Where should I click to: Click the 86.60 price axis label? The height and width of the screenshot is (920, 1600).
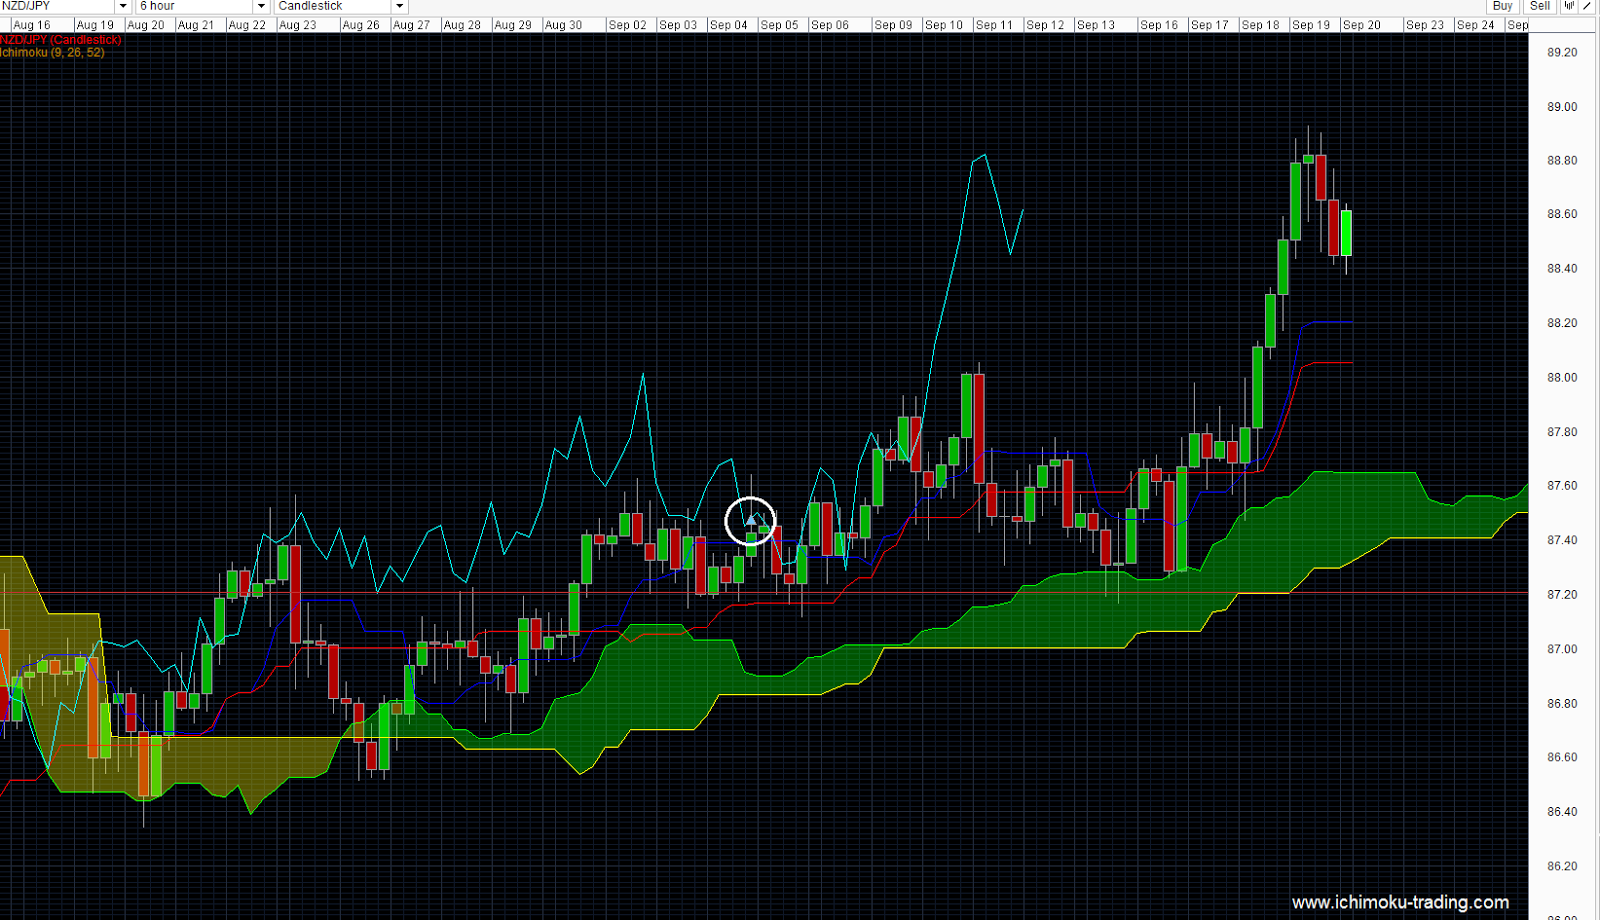click(x=1562, y=757)
